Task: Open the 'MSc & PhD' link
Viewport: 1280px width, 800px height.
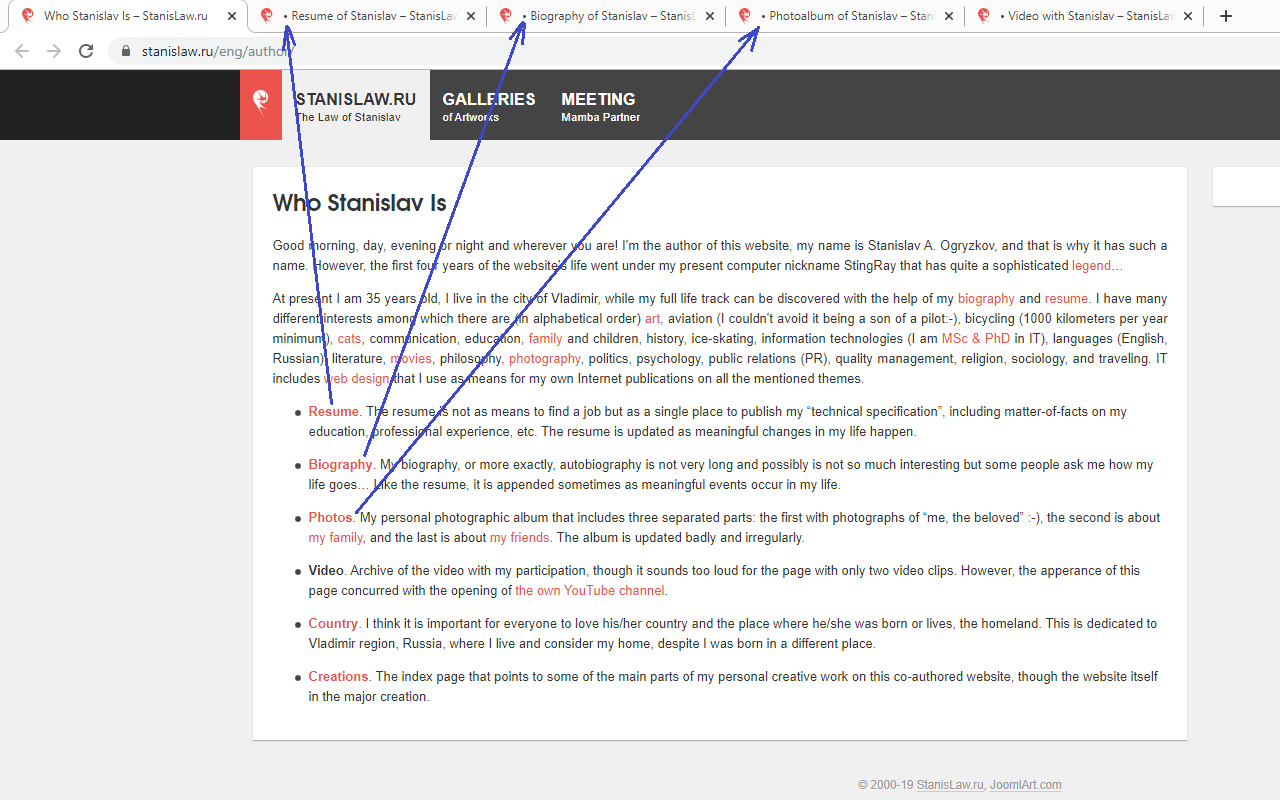Action: [x=976, y=339]
